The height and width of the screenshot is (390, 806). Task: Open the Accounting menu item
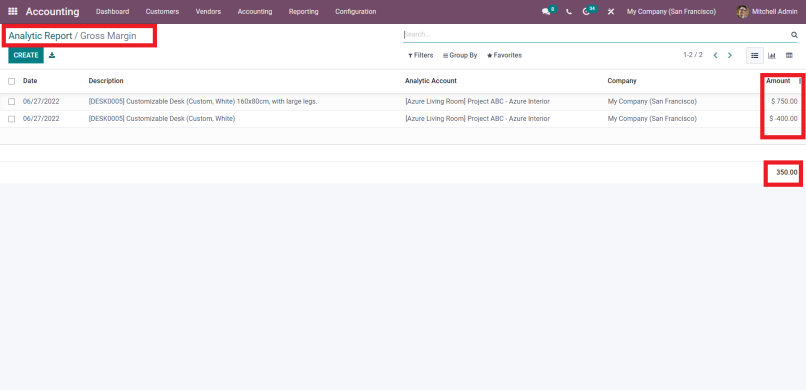click(x=255, y=11)
